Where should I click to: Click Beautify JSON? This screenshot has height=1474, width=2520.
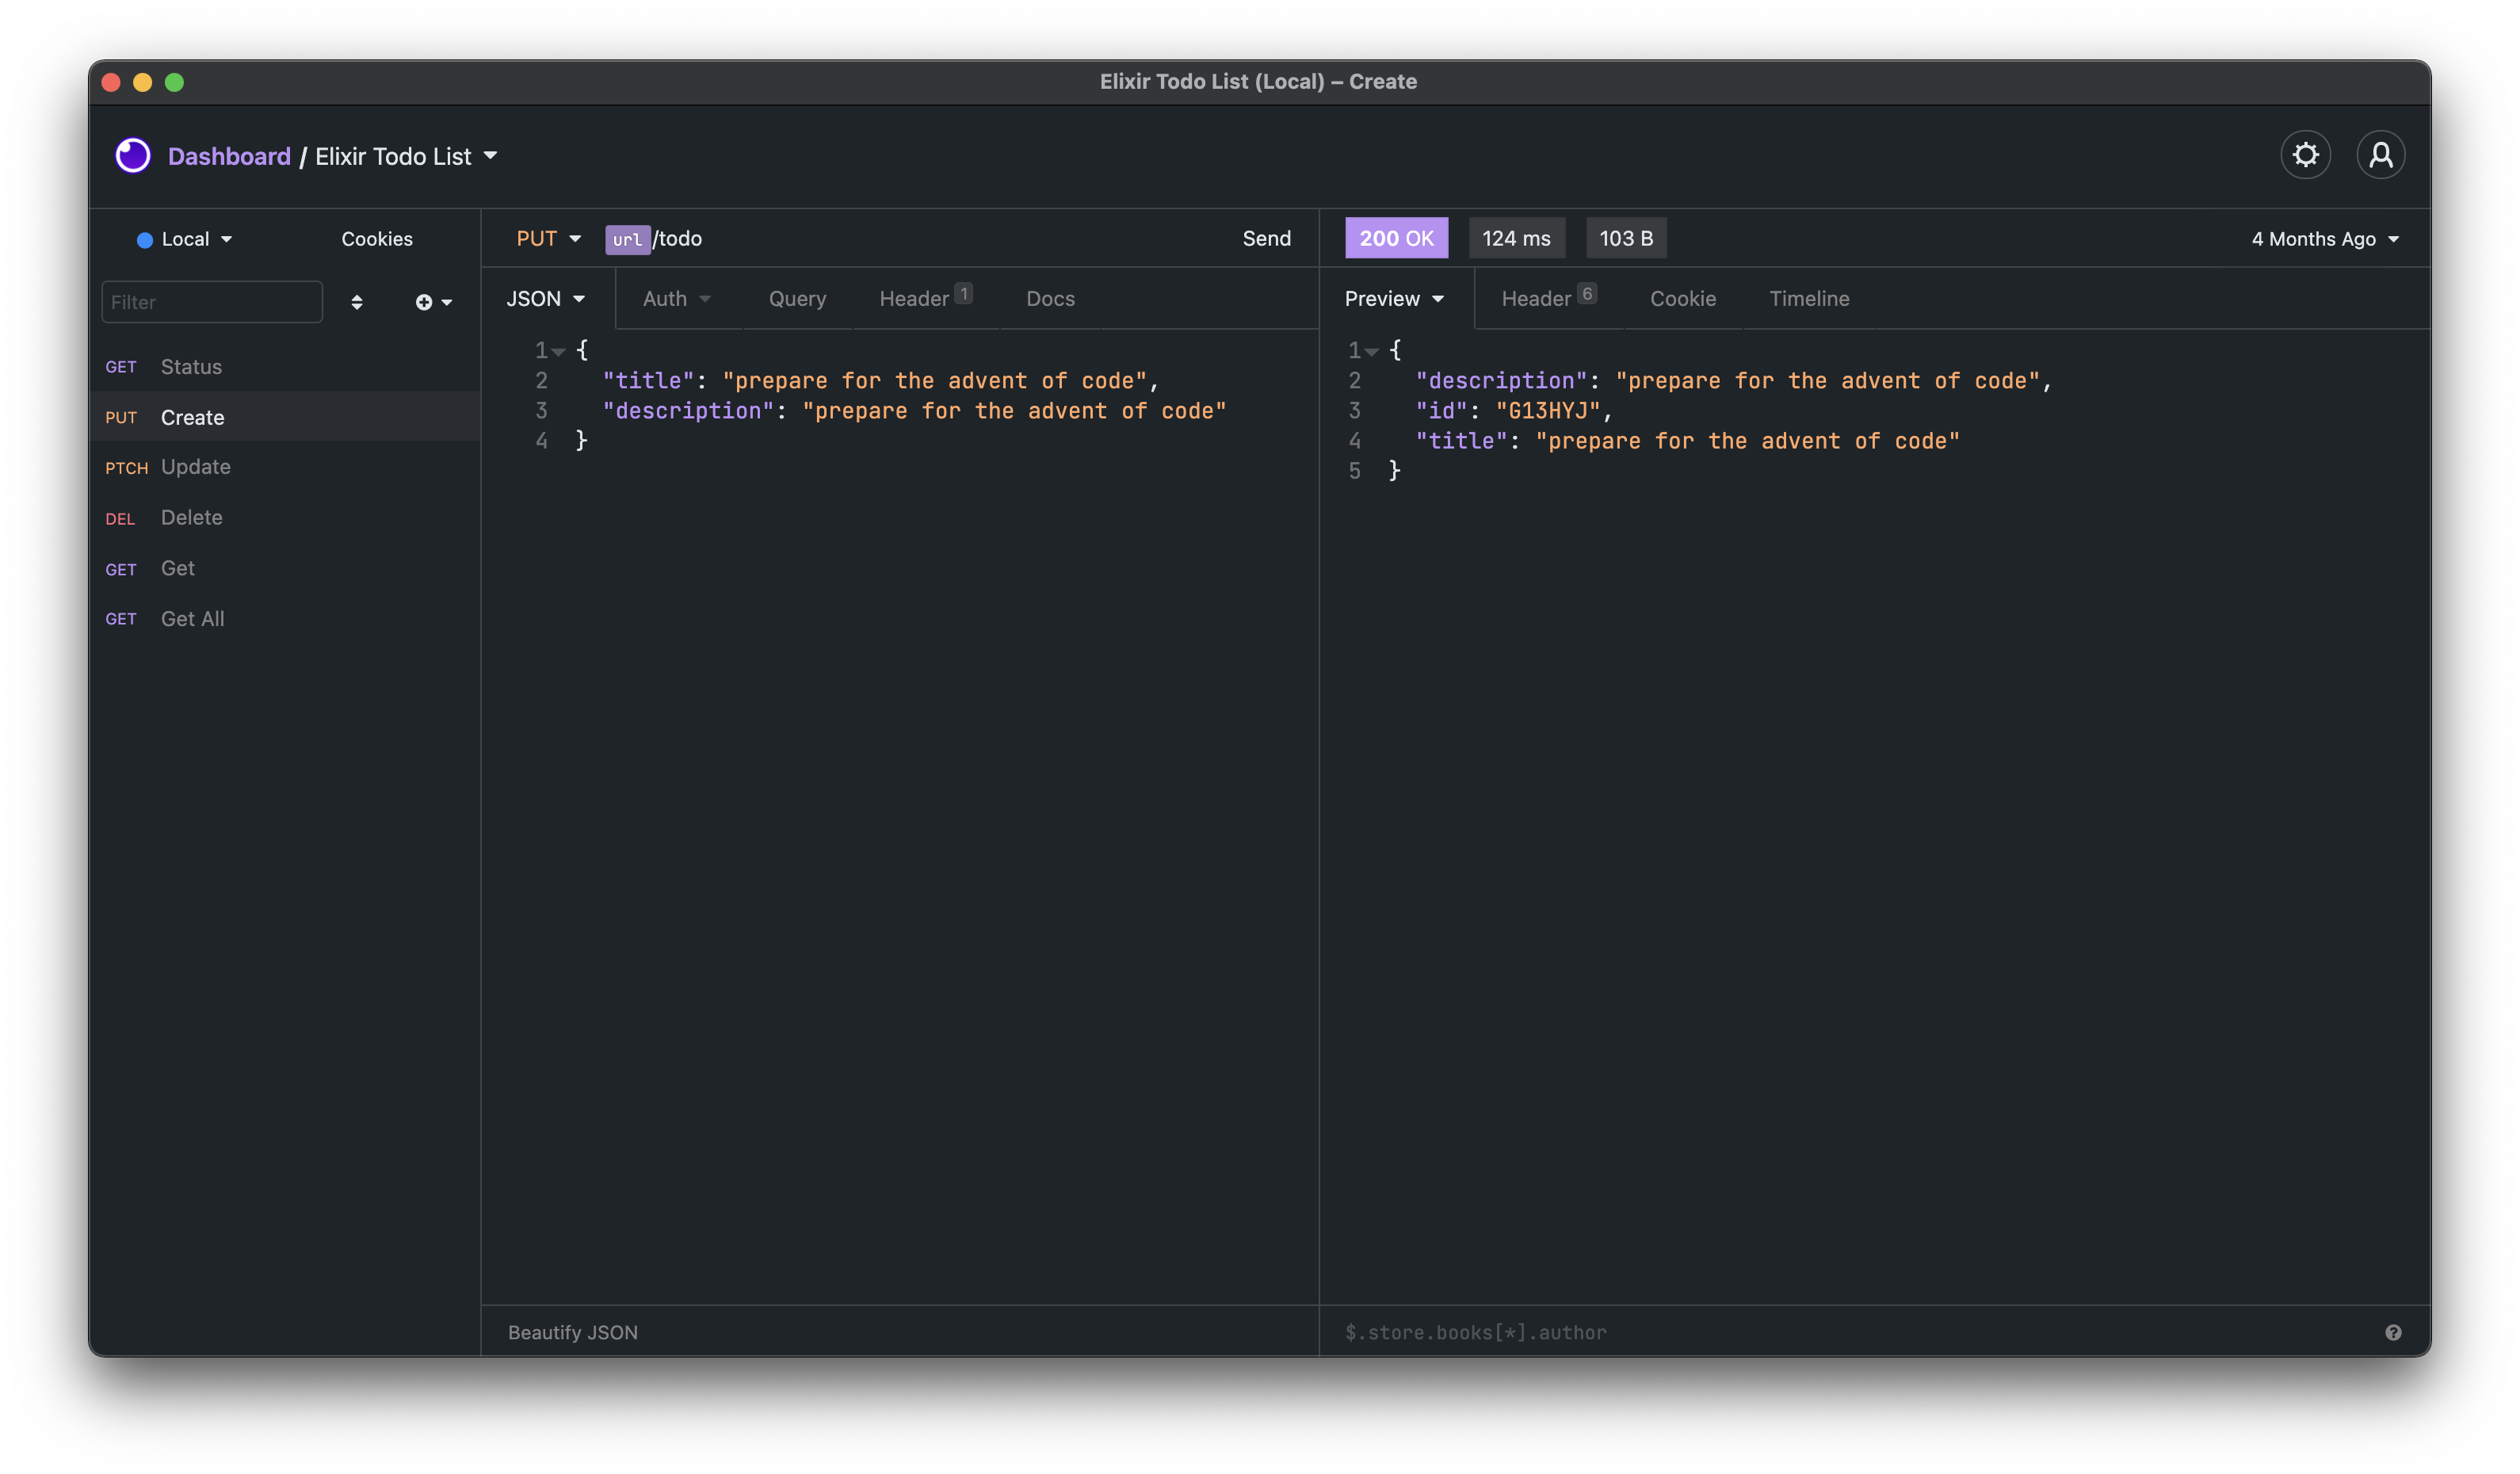[x=573, y=1332]
